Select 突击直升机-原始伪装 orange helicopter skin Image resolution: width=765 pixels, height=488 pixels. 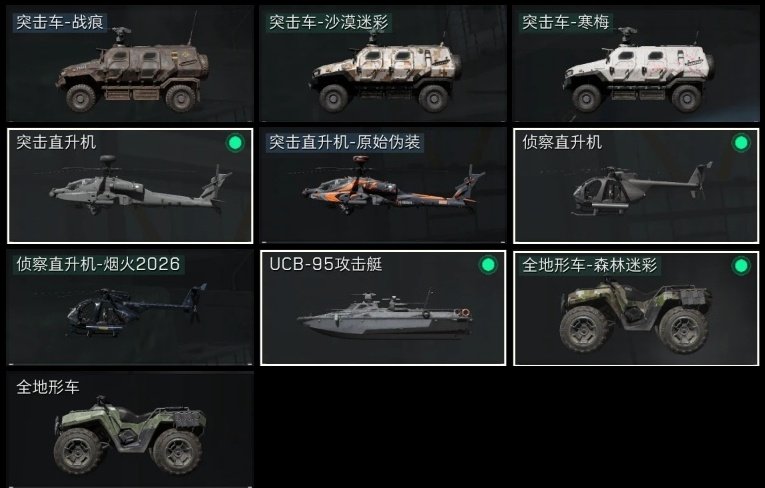(383, 185)
